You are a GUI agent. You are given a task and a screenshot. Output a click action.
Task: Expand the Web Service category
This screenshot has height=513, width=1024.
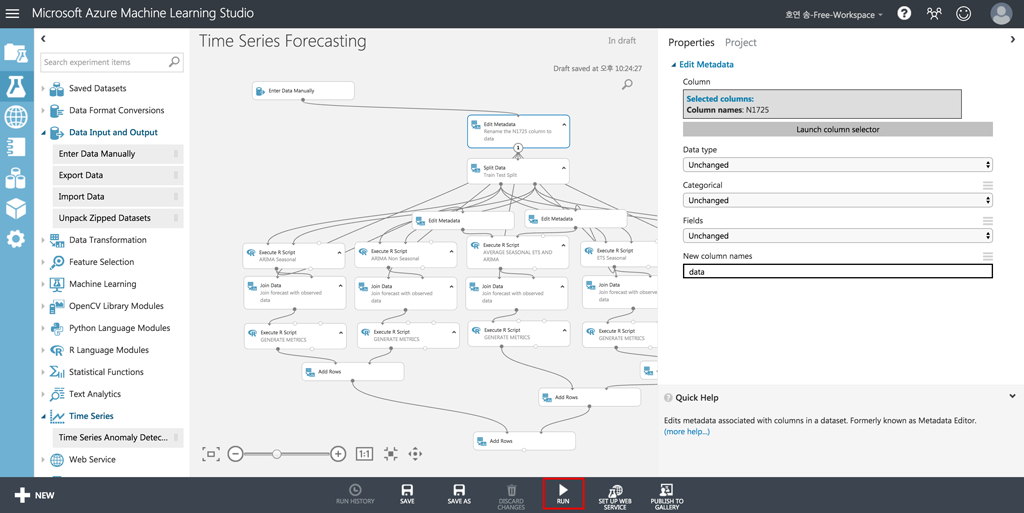tap(44, 460)
